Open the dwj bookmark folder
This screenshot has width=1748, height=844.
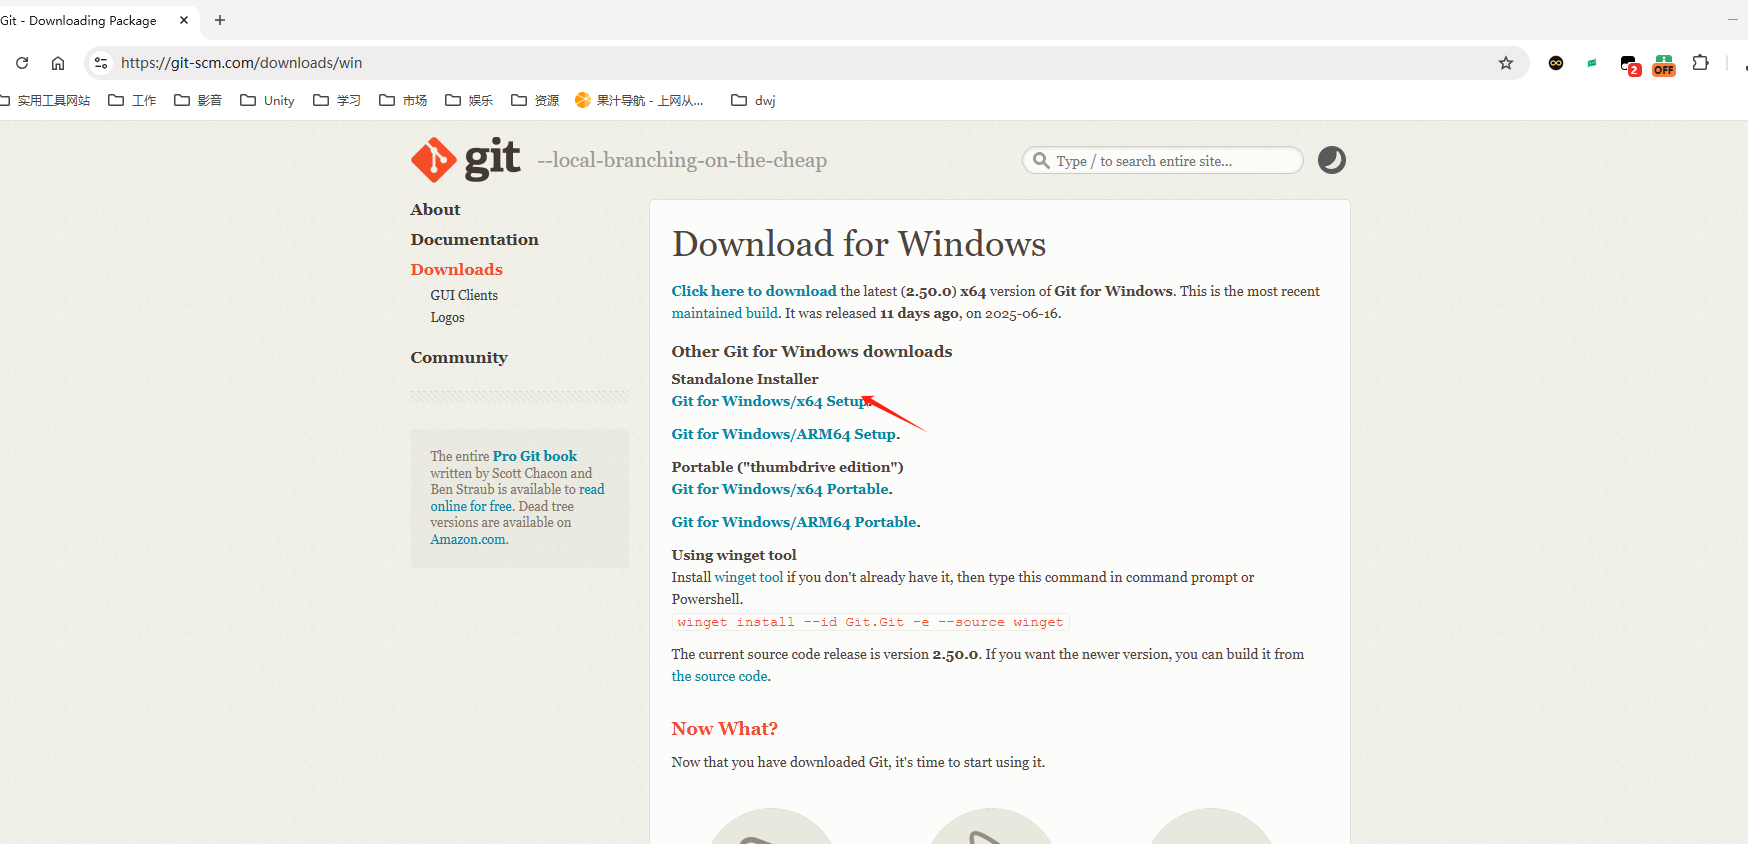[x=753, y=100]
